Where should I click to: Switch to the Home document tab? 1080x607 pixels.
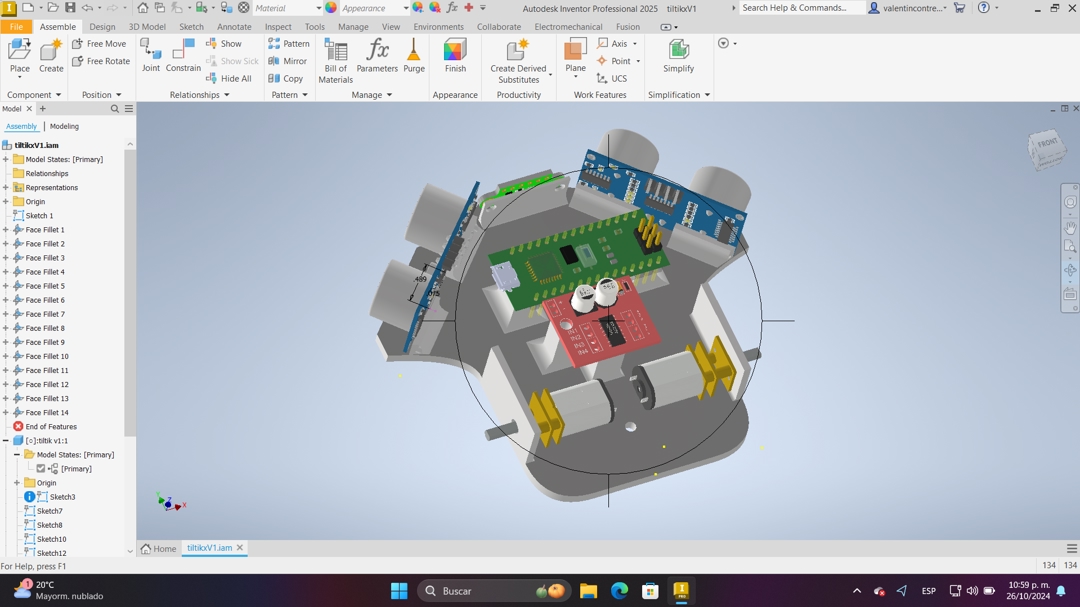point(158,549)
